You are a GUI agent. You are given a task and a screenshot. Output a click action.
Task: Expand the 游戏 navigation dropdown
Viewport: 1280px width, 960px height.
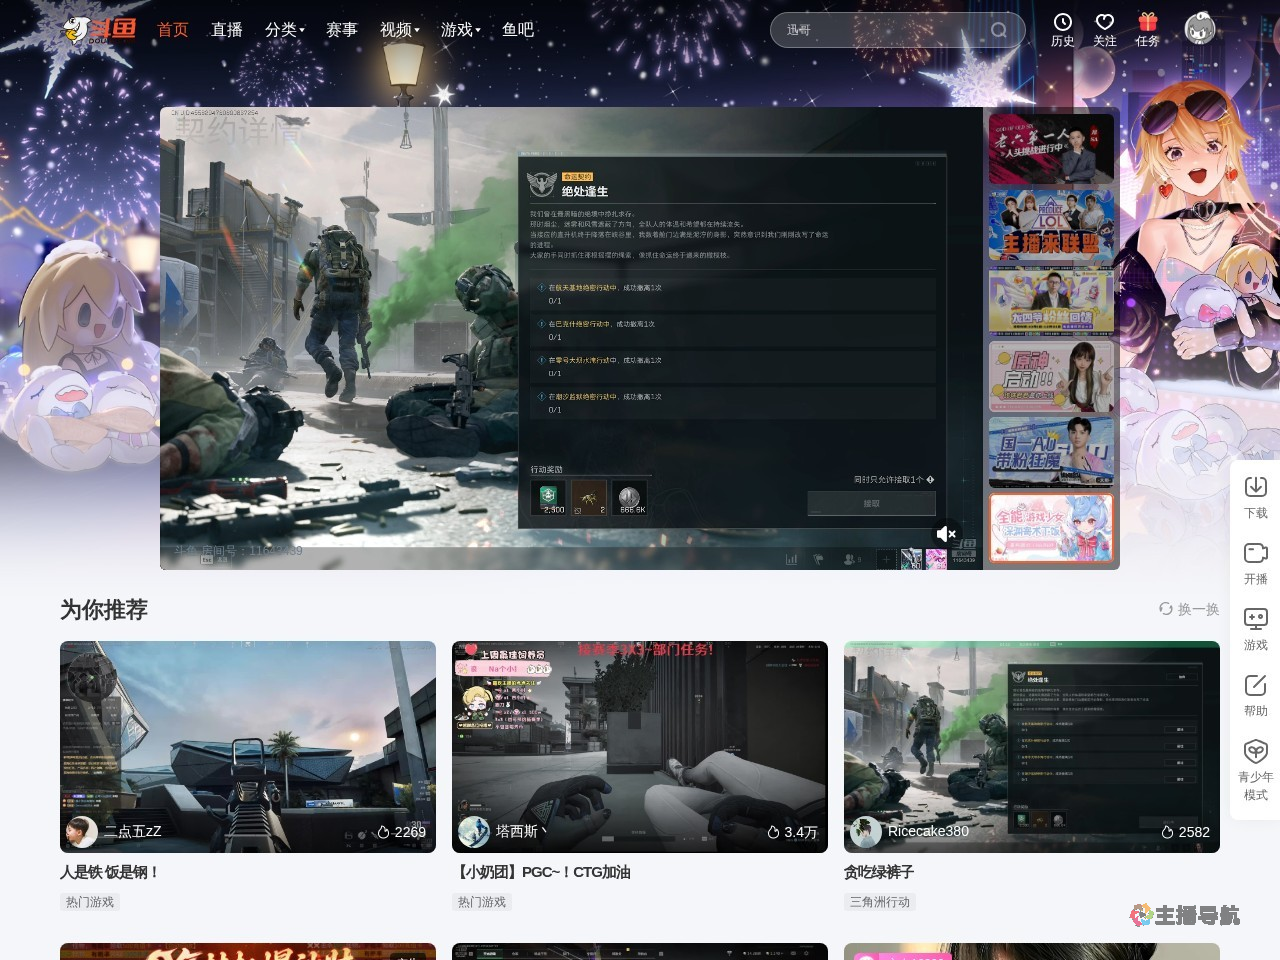click(x=460, y=30)
